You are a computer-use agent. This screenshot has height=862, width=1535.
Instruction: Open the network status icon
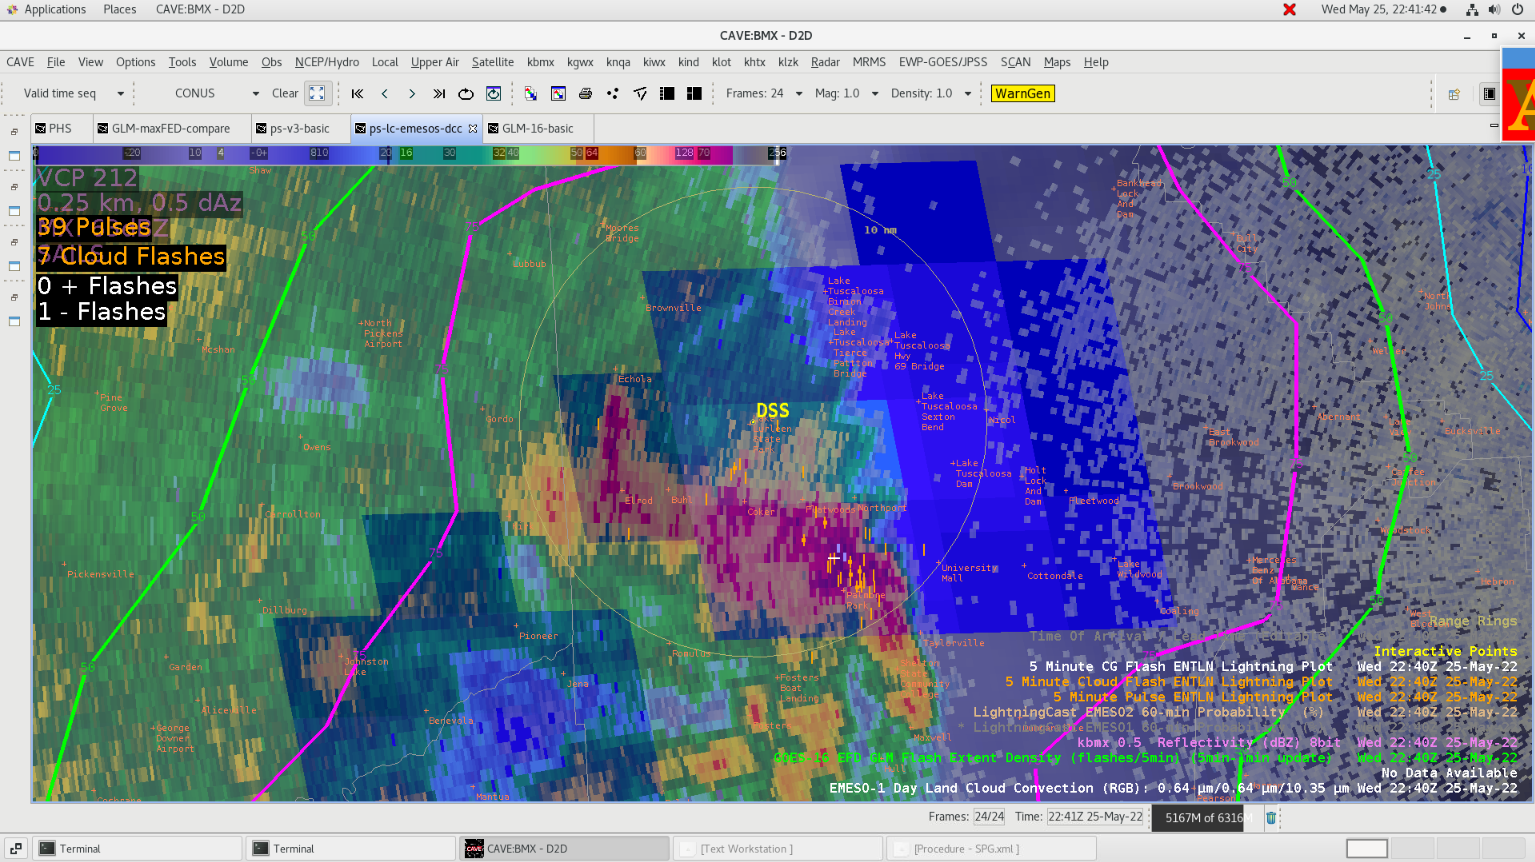click(x=1472, y=9)
